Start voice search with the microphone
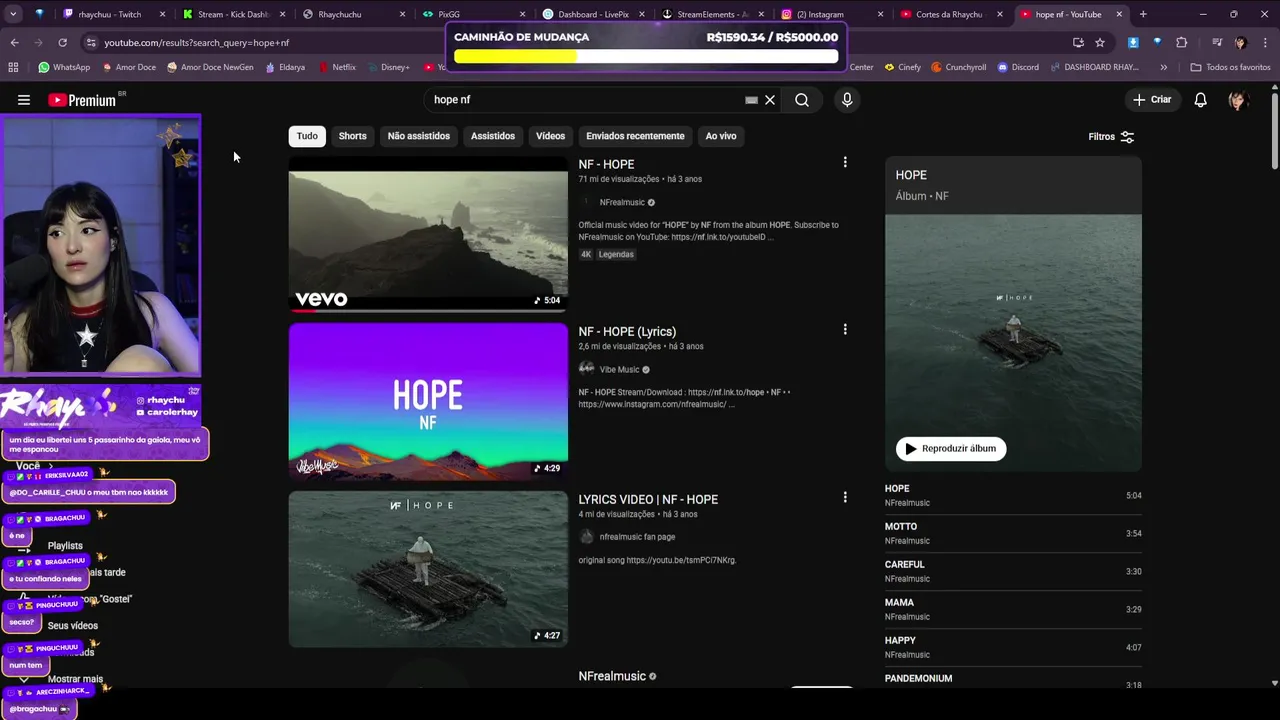 pos(847,100)
